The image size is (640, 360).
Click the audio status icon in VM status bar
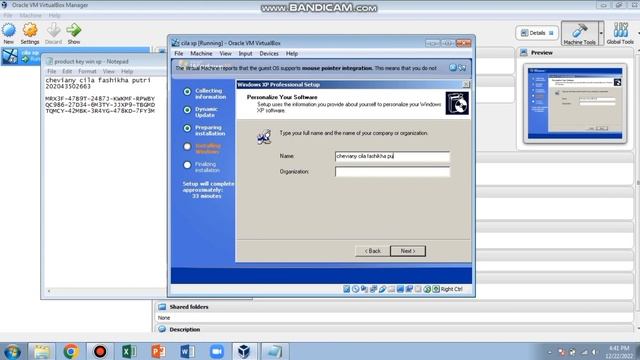tap(364, 289)
